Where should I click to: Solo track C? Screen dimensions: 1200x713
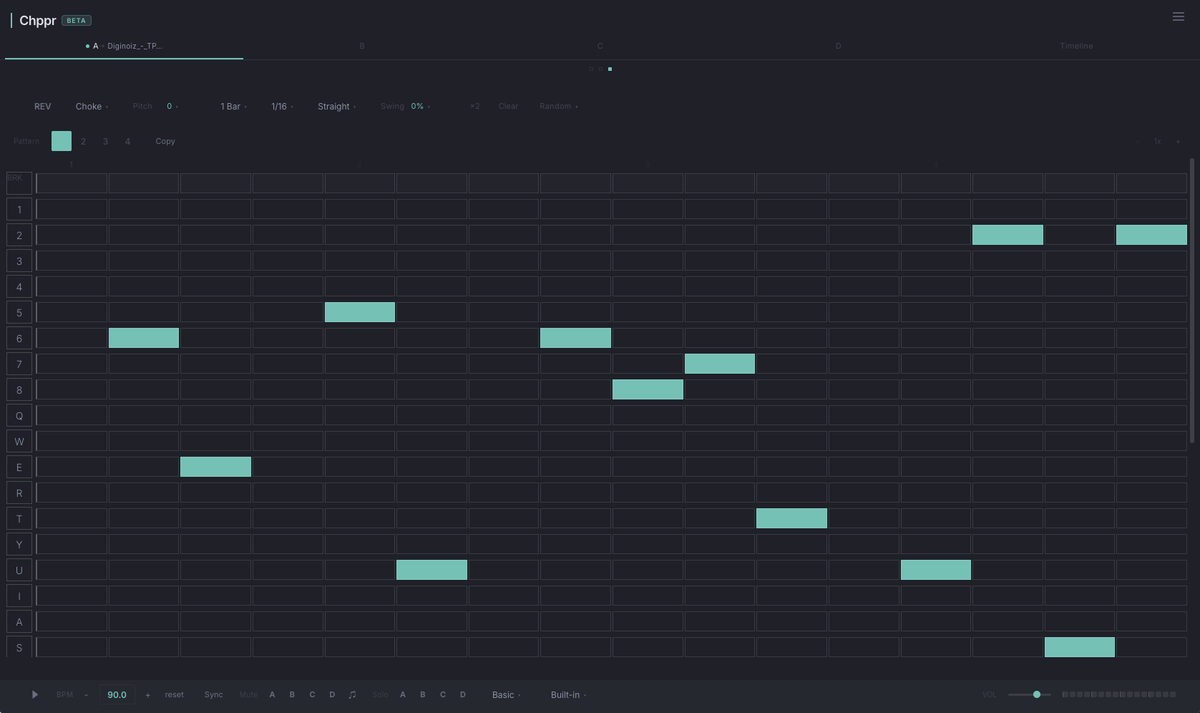443,694
